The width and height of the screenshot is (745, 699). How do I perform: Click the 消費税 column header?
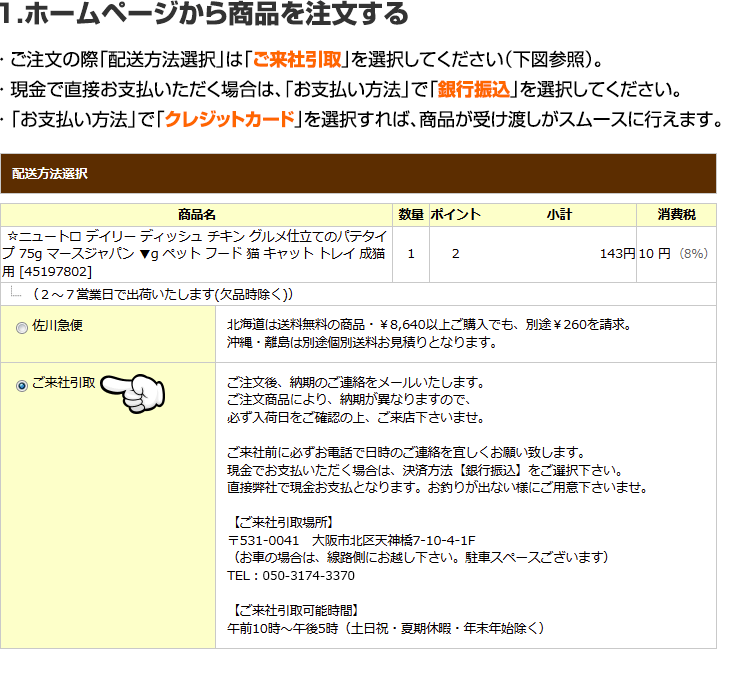click(x=676, y=215)
